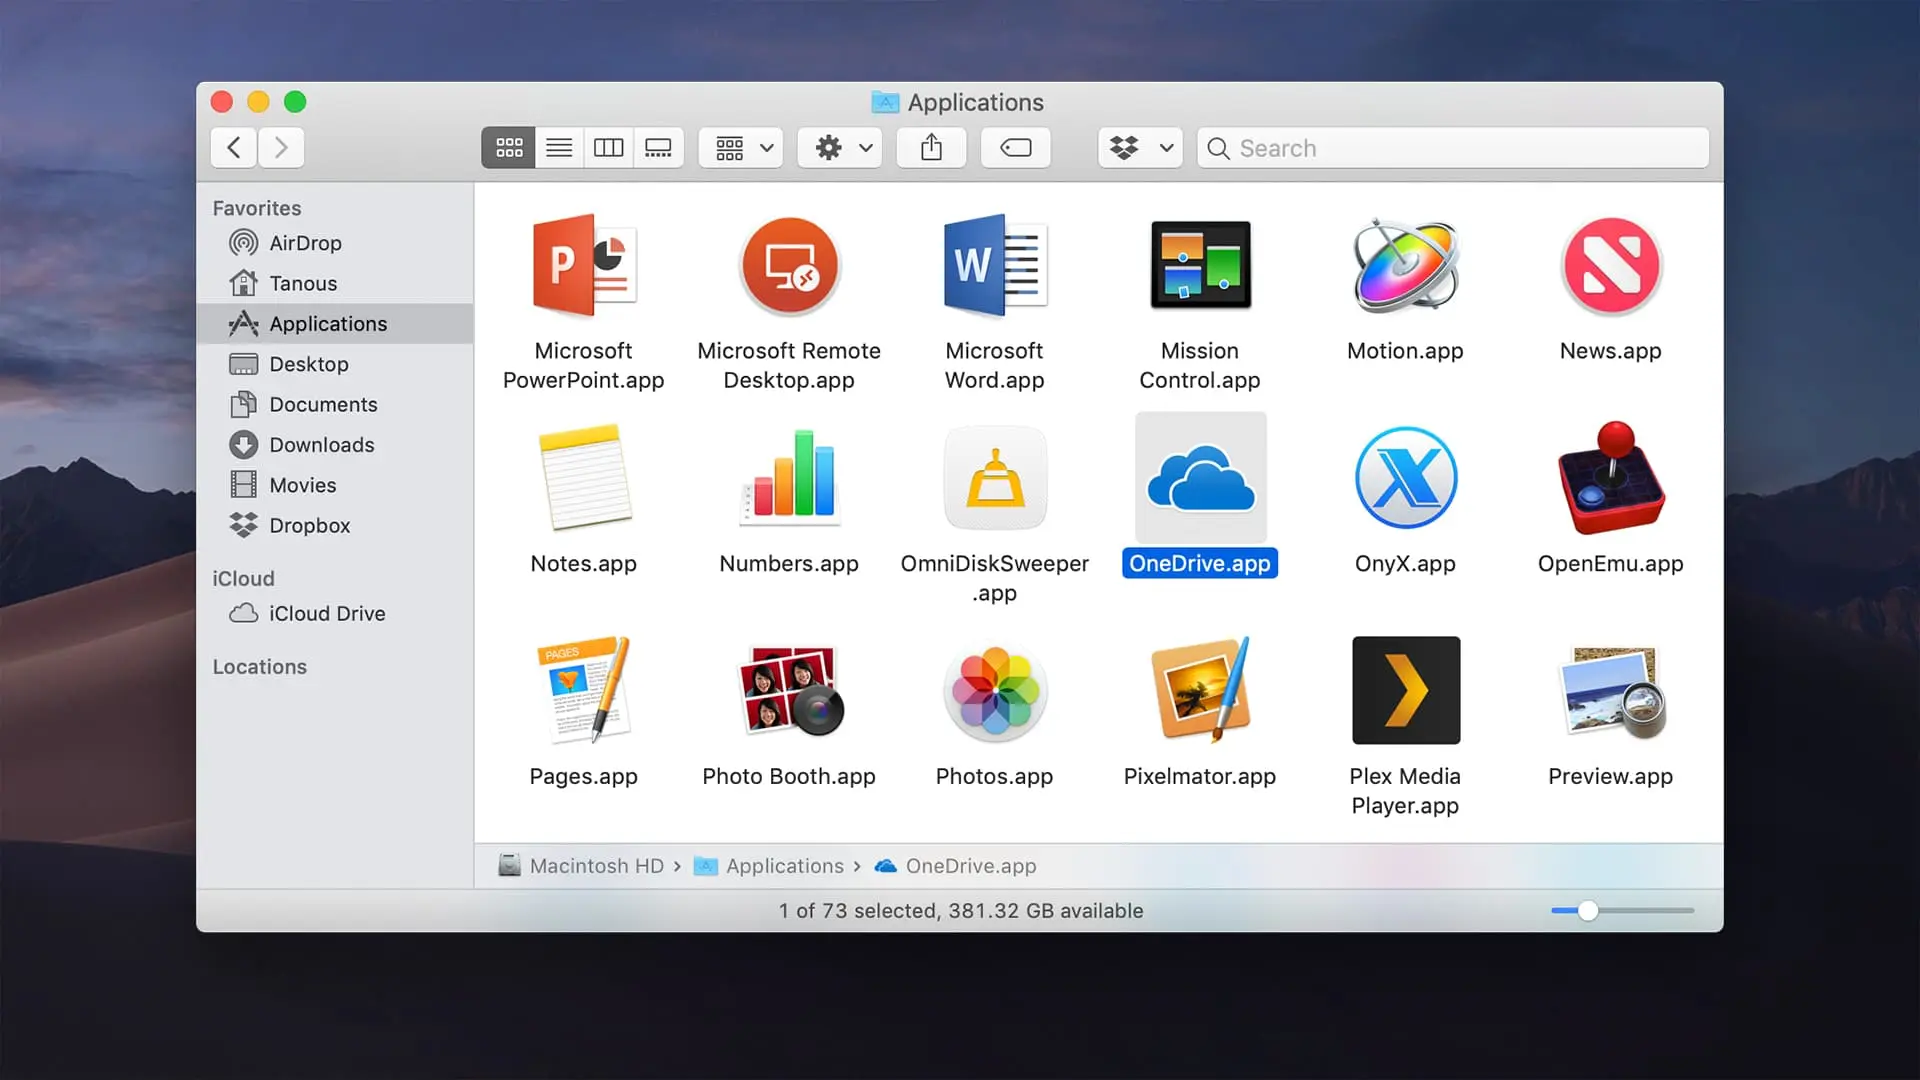
Task: Click the Edit Tags toolbar button
Action: [x=1015, y=148]
